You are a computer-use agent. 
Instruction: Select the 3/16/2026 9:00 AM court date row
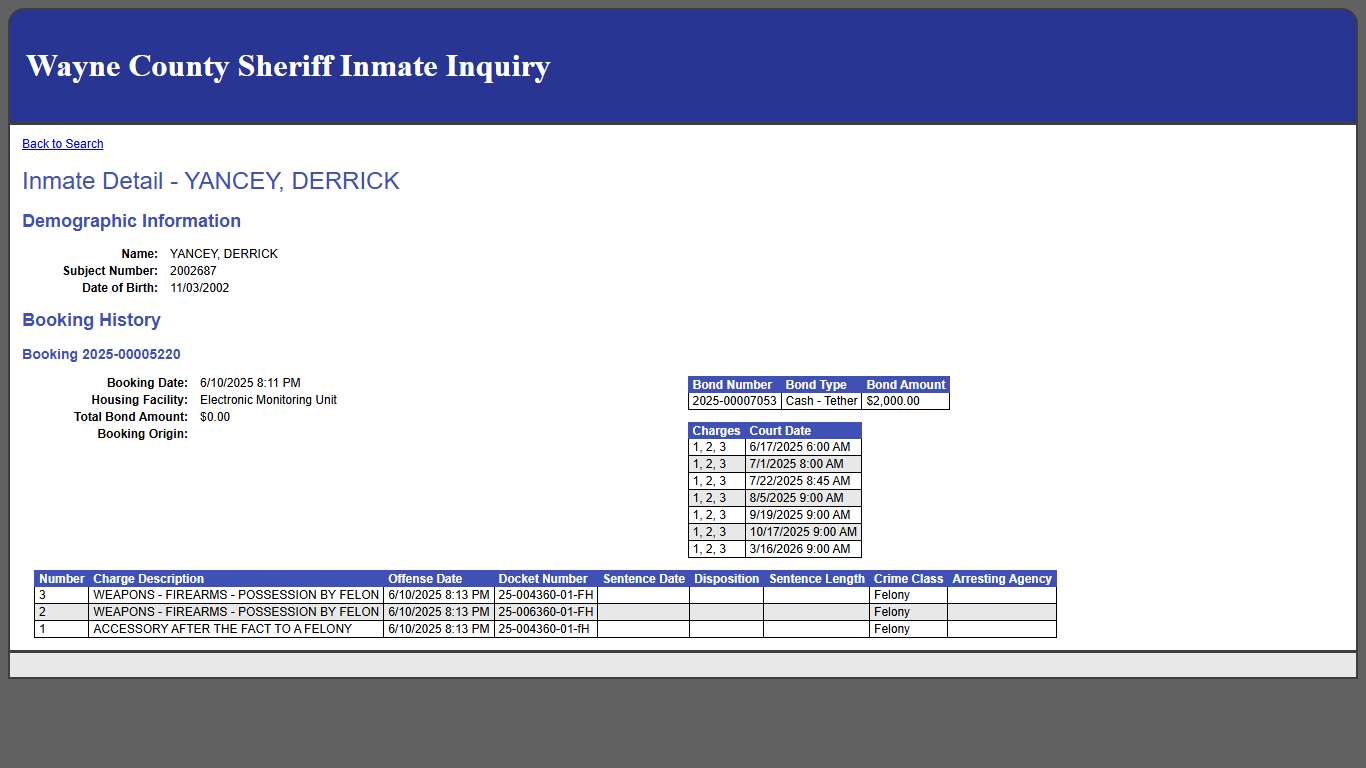802,549
